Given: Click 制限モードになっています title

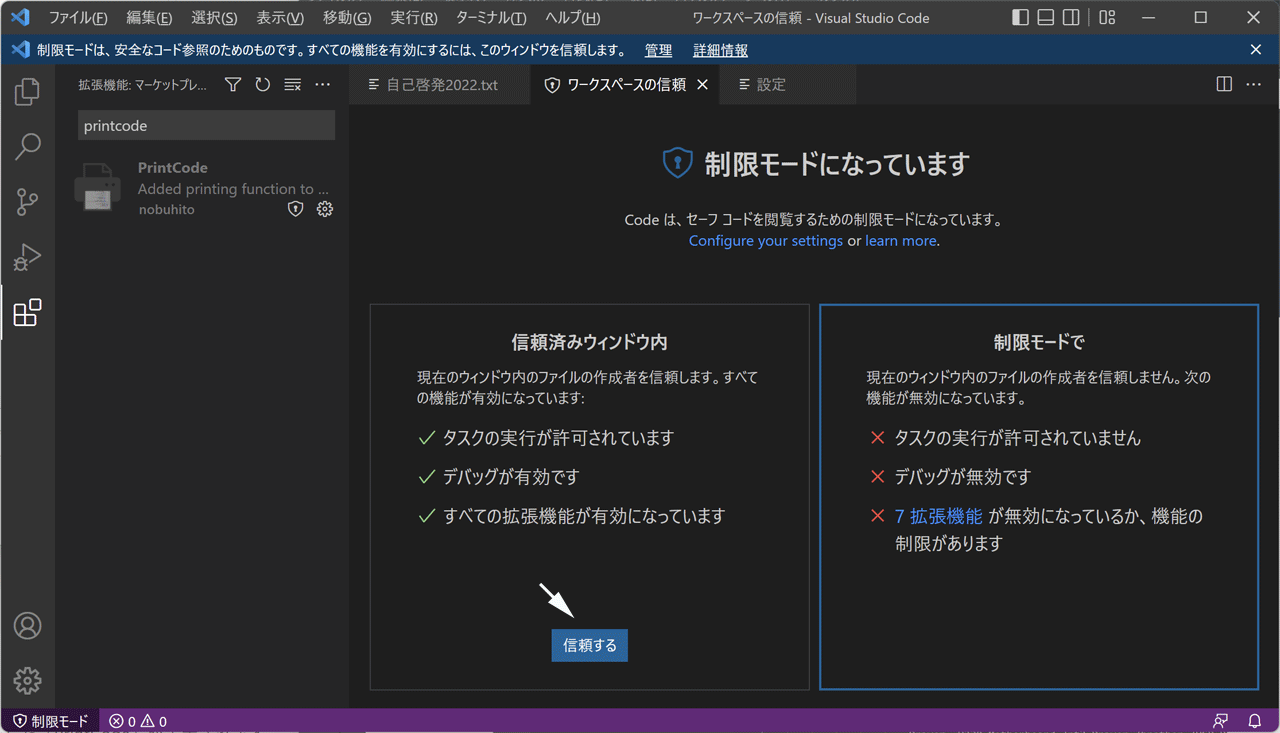Looking at the screenshot, I should (x=838, y=164).
